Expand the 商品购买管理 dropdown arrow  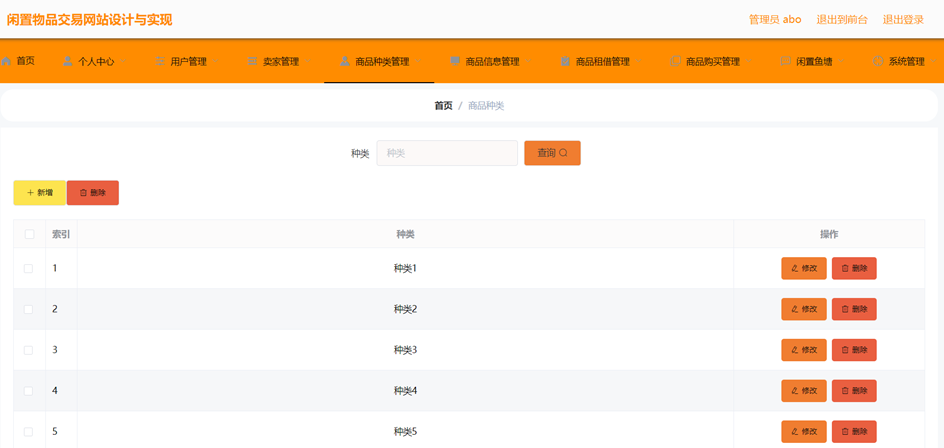(x=748, y=61)
